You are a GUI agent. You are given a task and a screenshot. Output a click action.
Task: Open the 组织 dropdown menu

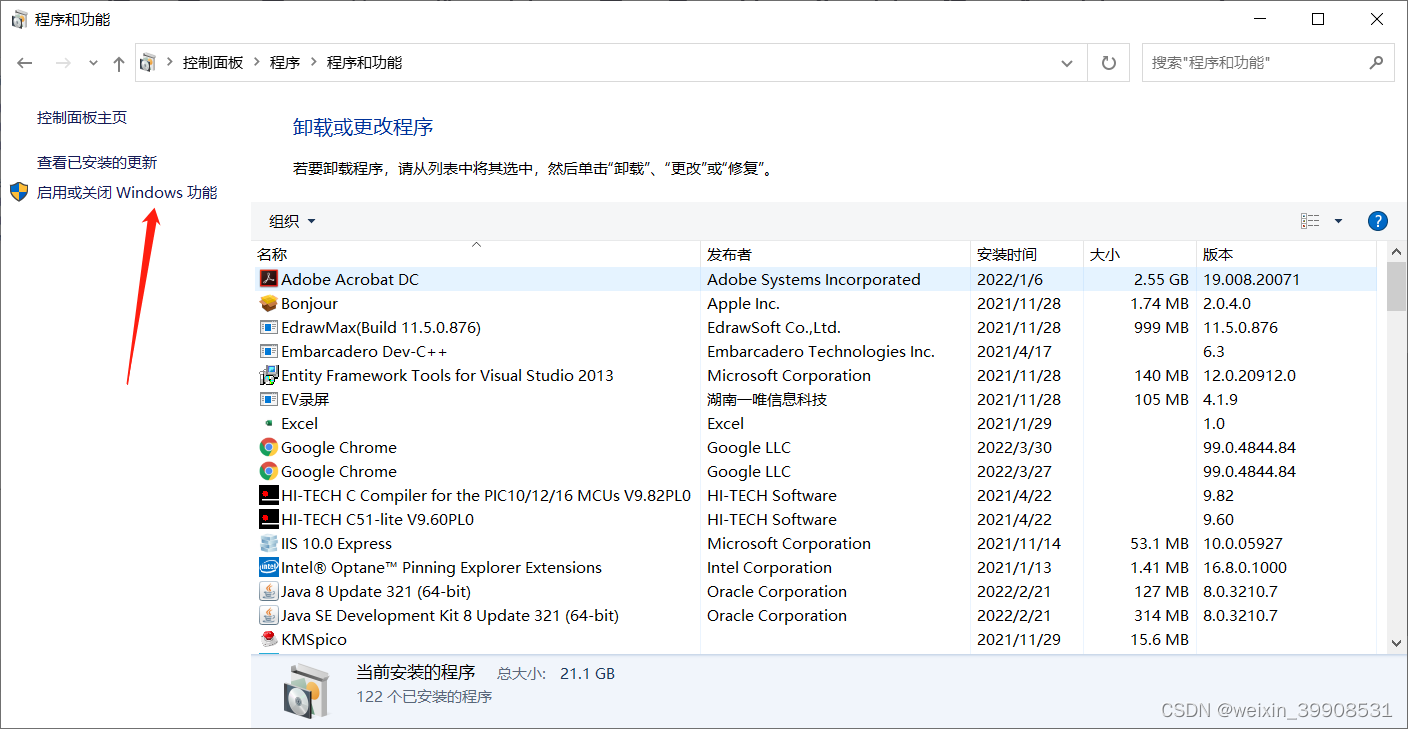(x=292, y=221)
